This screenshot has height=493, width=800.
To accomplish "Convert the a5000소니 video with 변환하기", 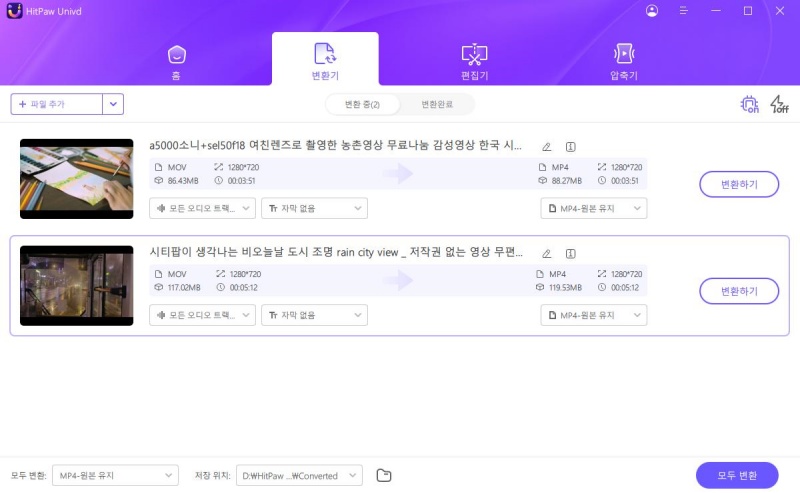I will coord(739,184).
